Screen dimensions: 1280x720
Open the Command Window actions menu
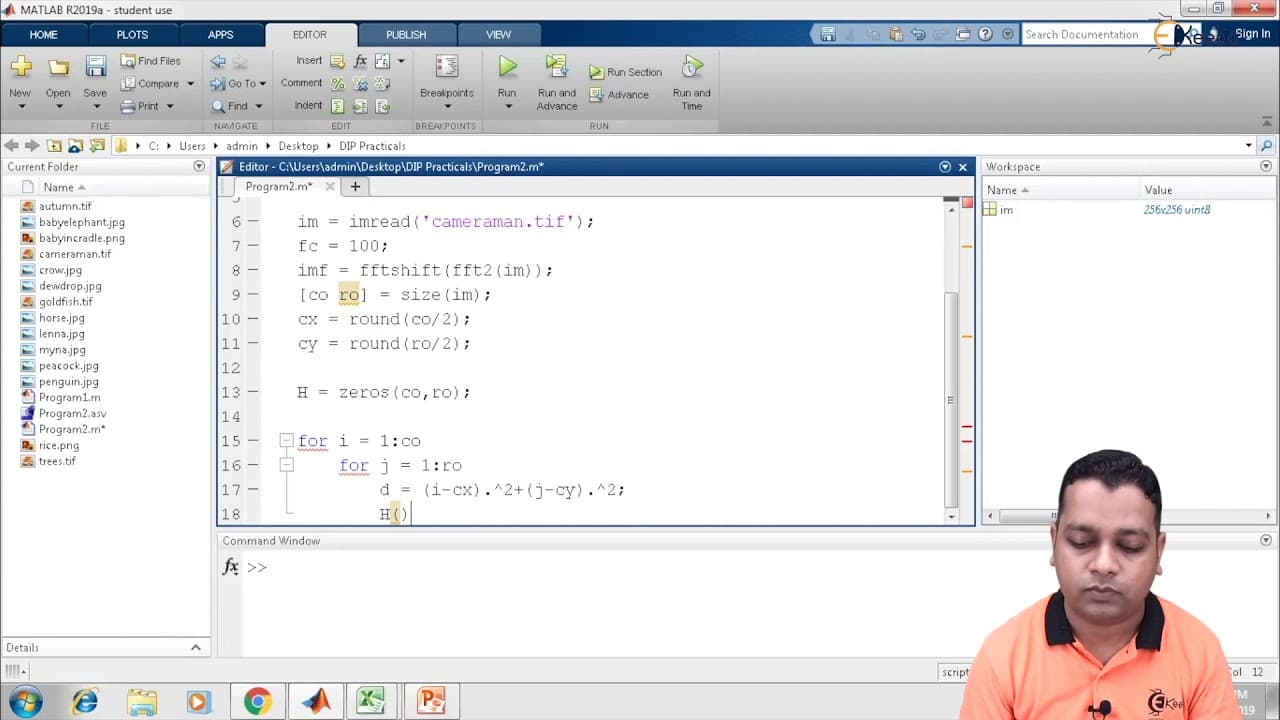pos(1266,541)
